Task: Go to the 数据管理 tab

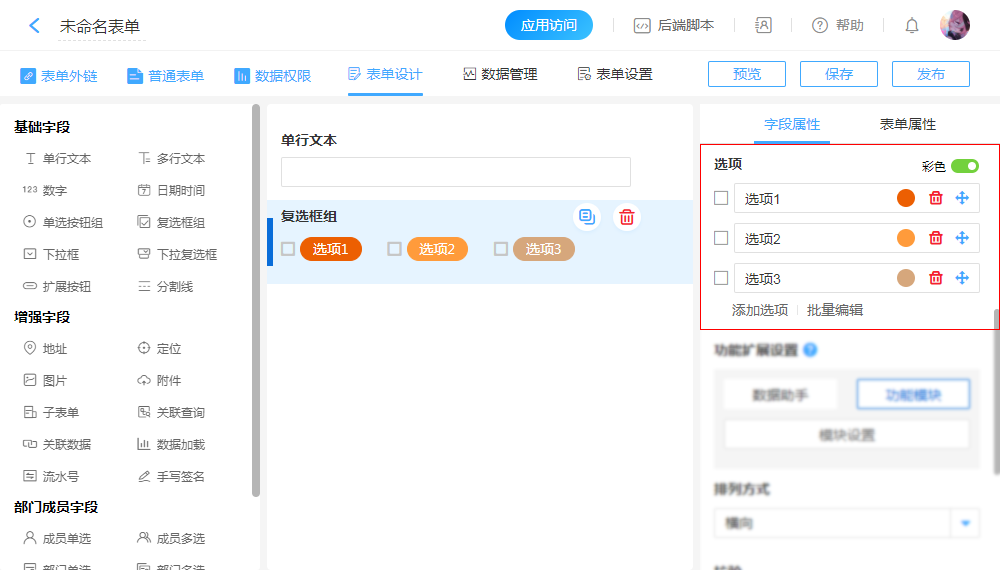Action: tap(500, 74)
